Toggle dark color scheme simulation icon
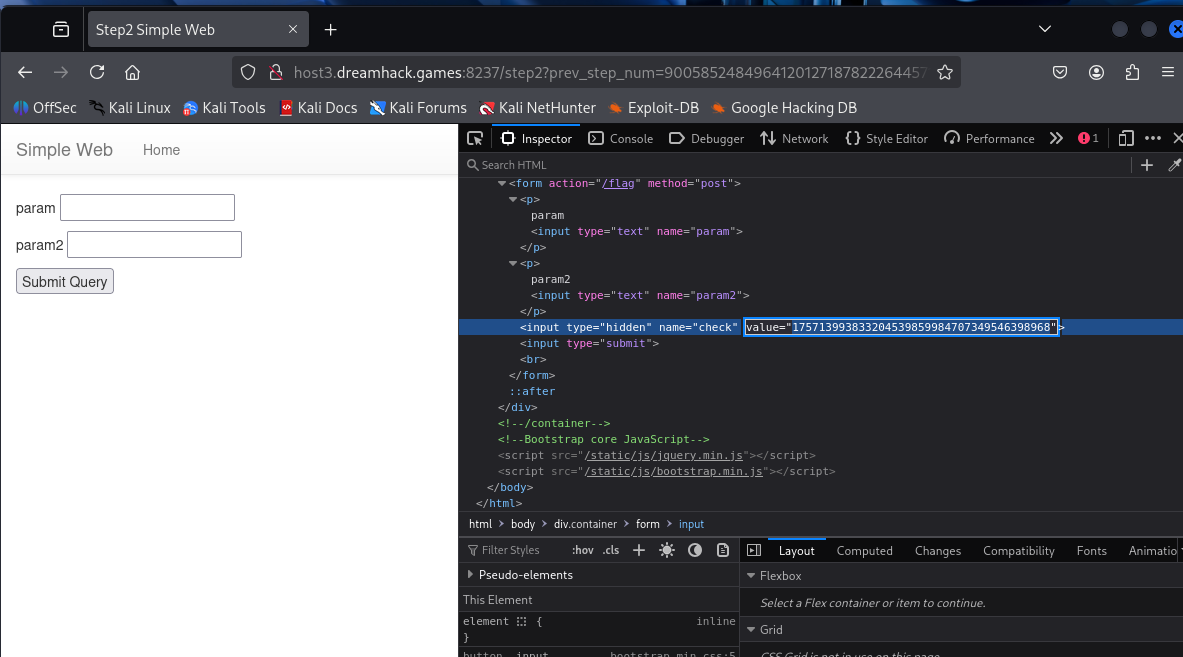 pos(695,551)
